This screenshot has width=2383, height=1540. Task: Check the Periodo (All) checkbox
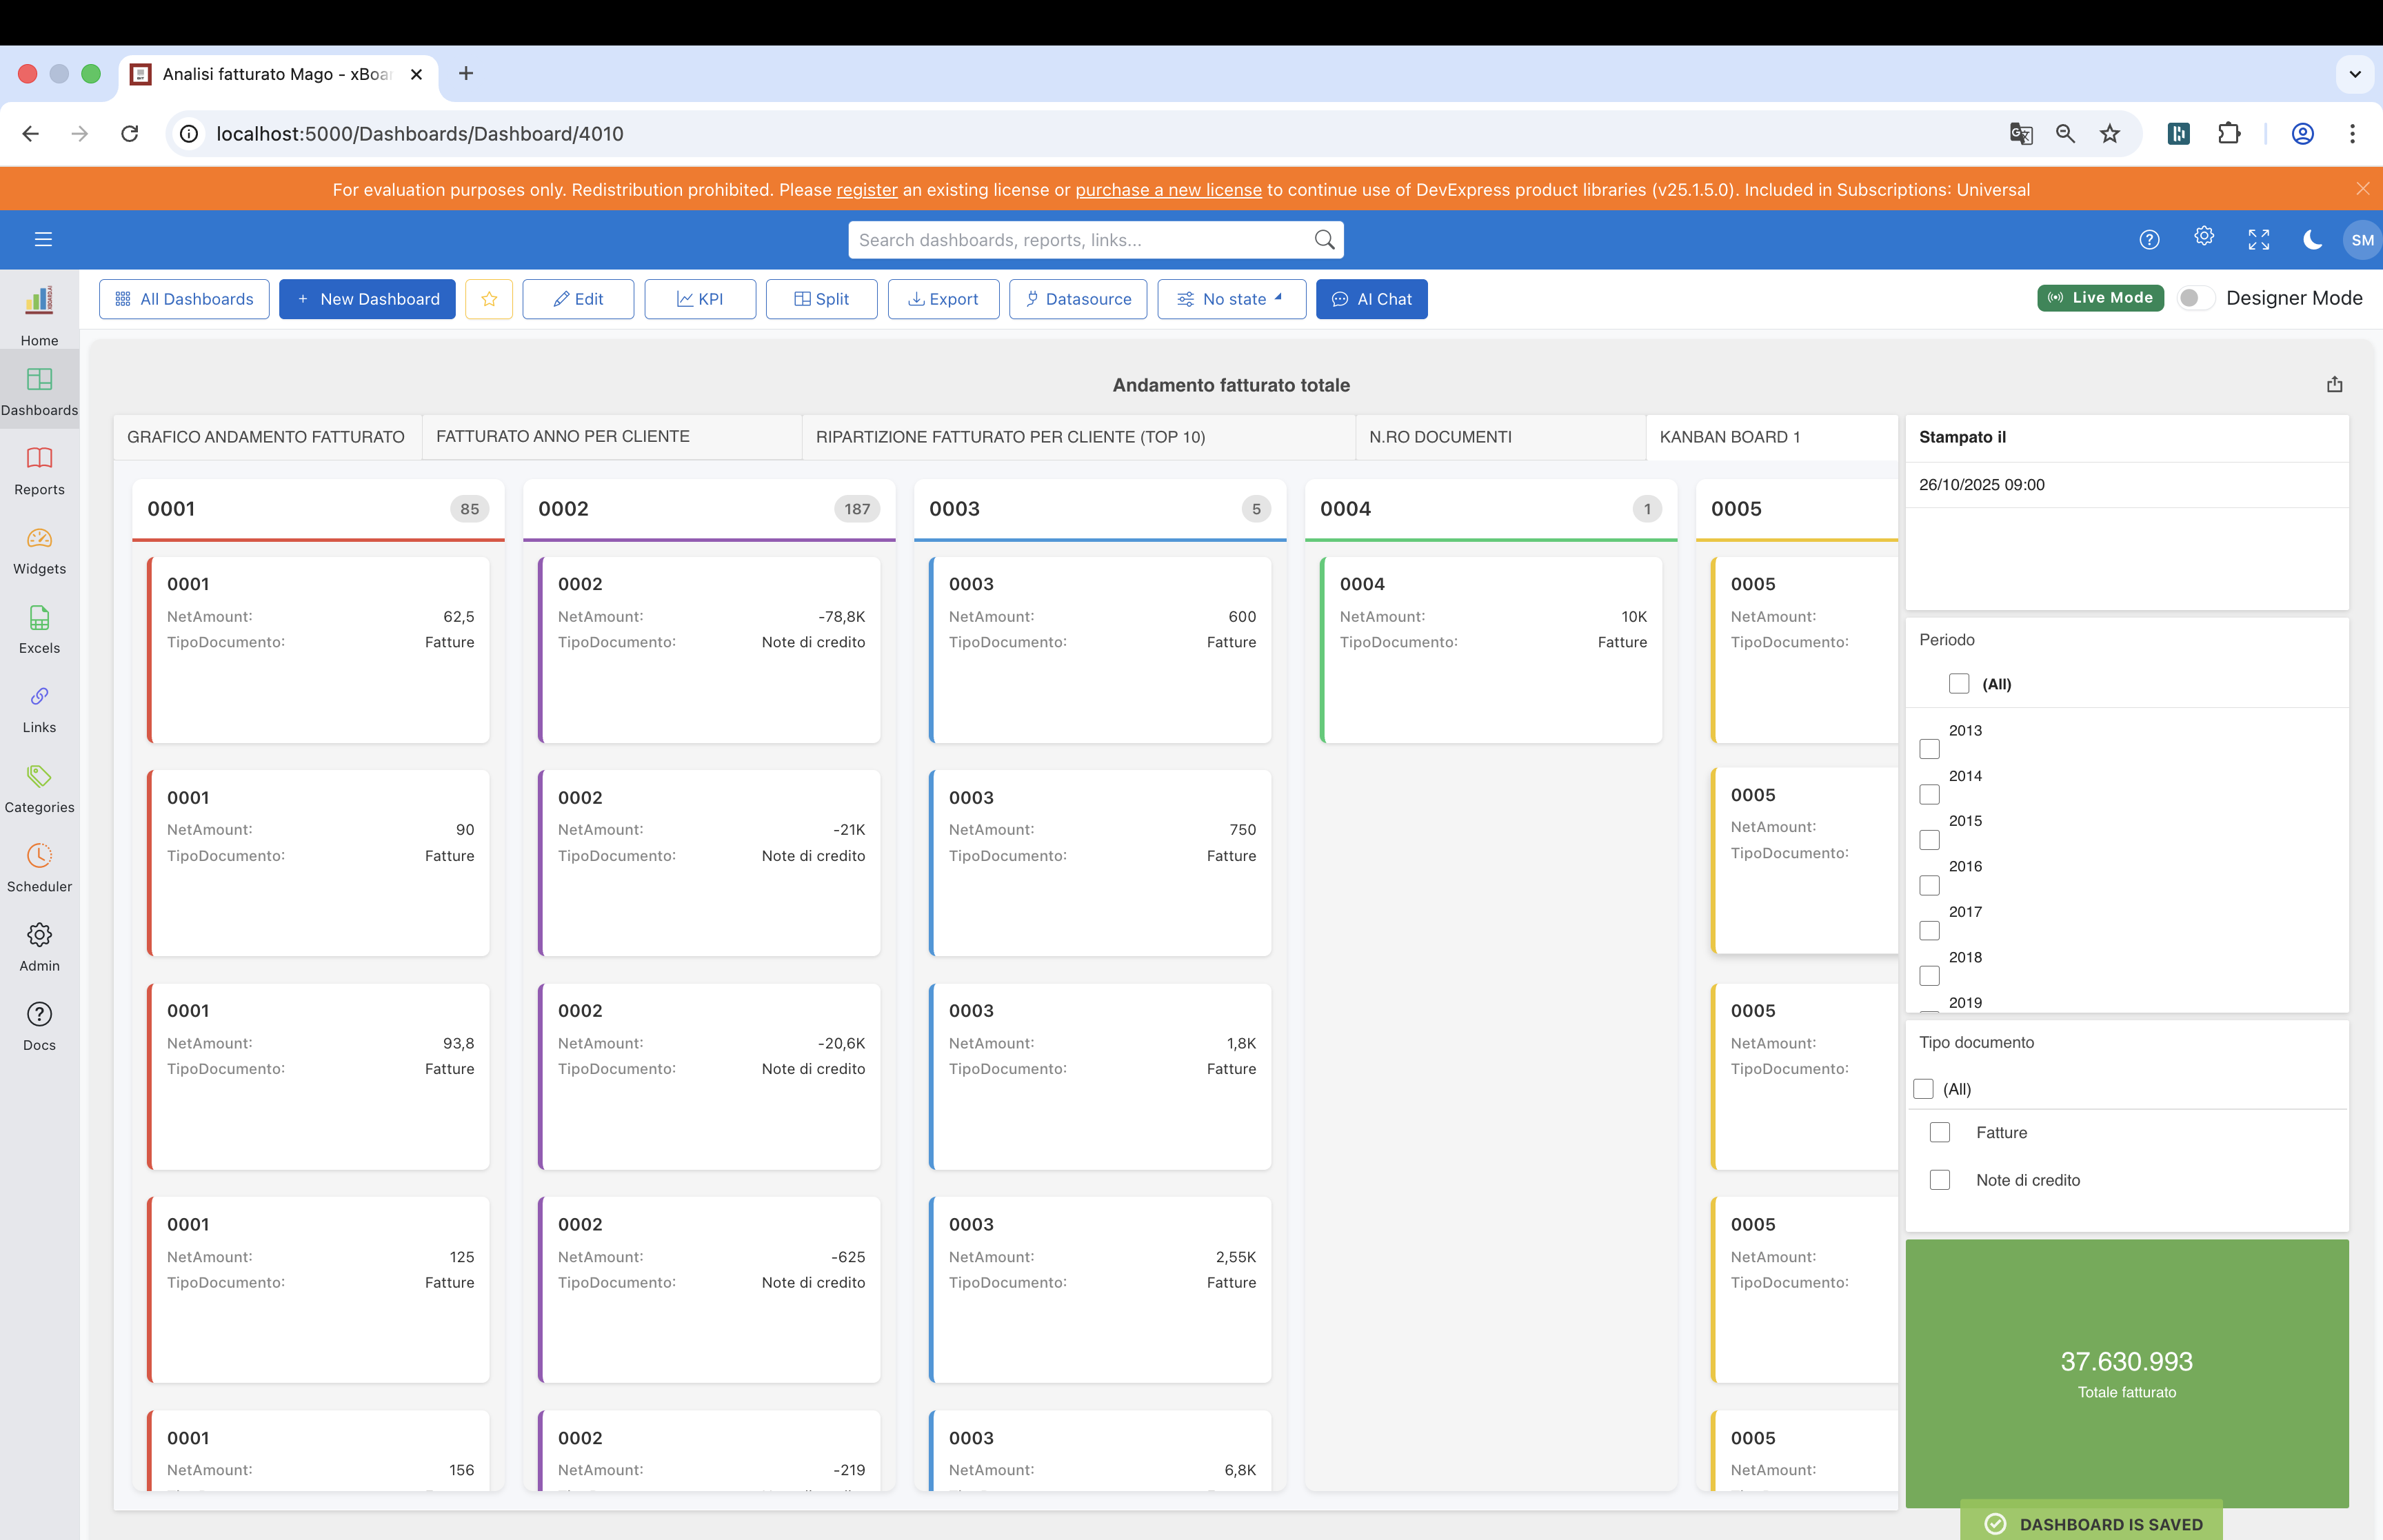[1959, 684]
